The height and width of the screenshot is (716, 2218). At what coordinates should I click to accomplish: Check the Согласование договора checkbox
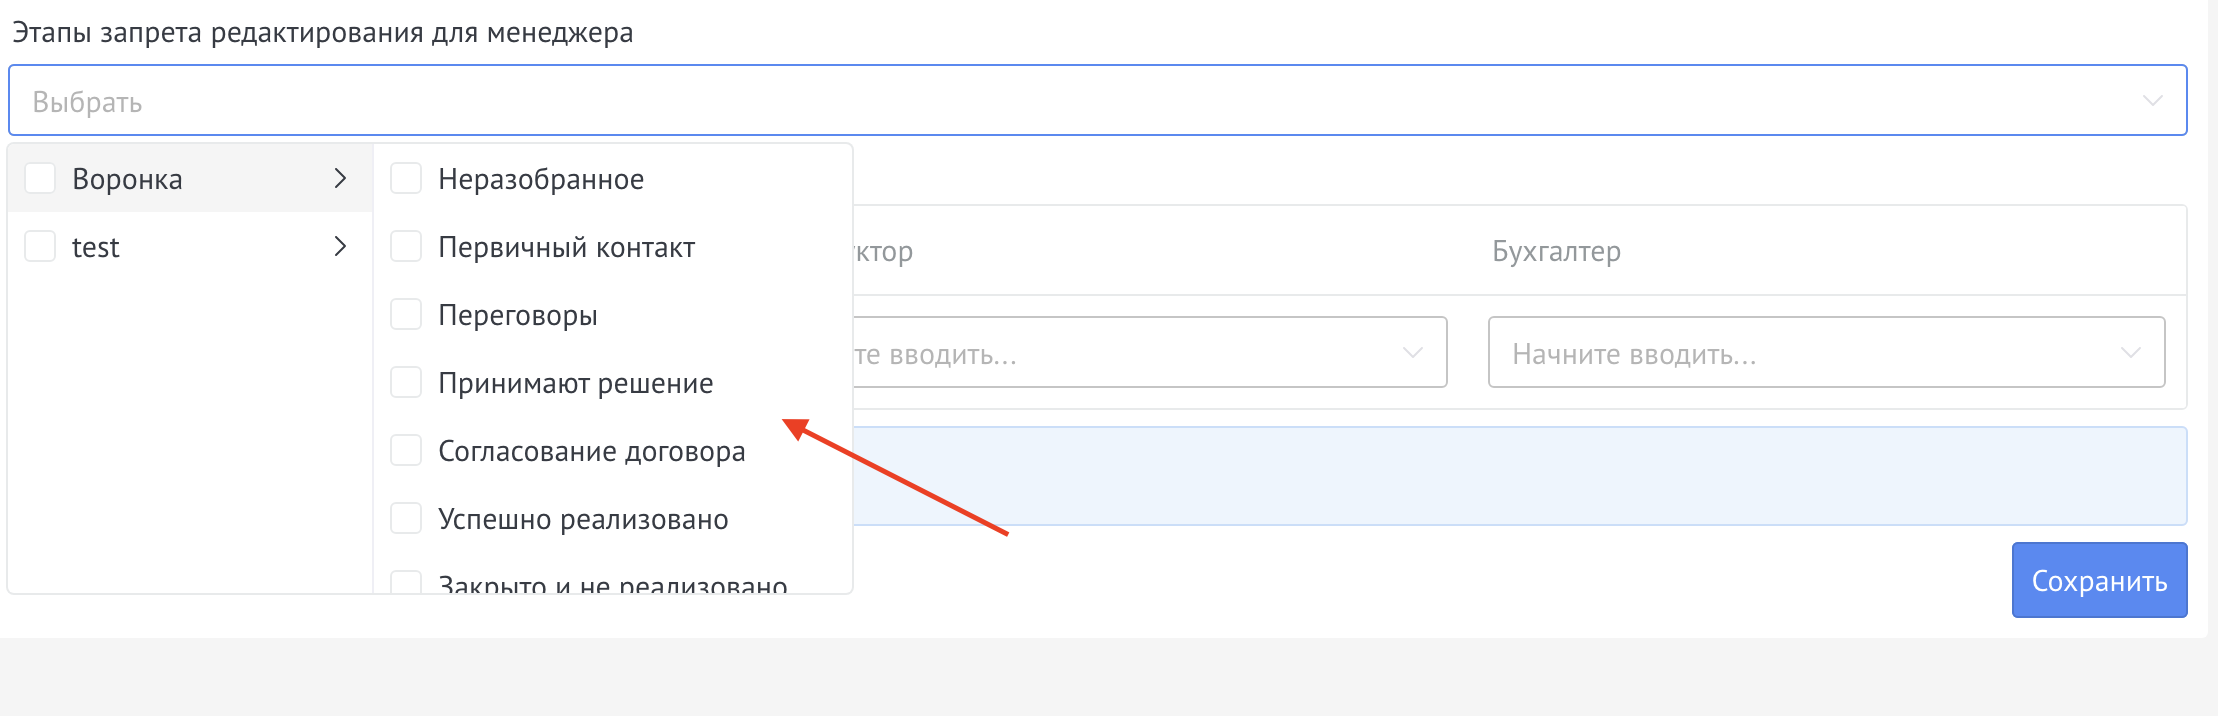tap(406, 451)
